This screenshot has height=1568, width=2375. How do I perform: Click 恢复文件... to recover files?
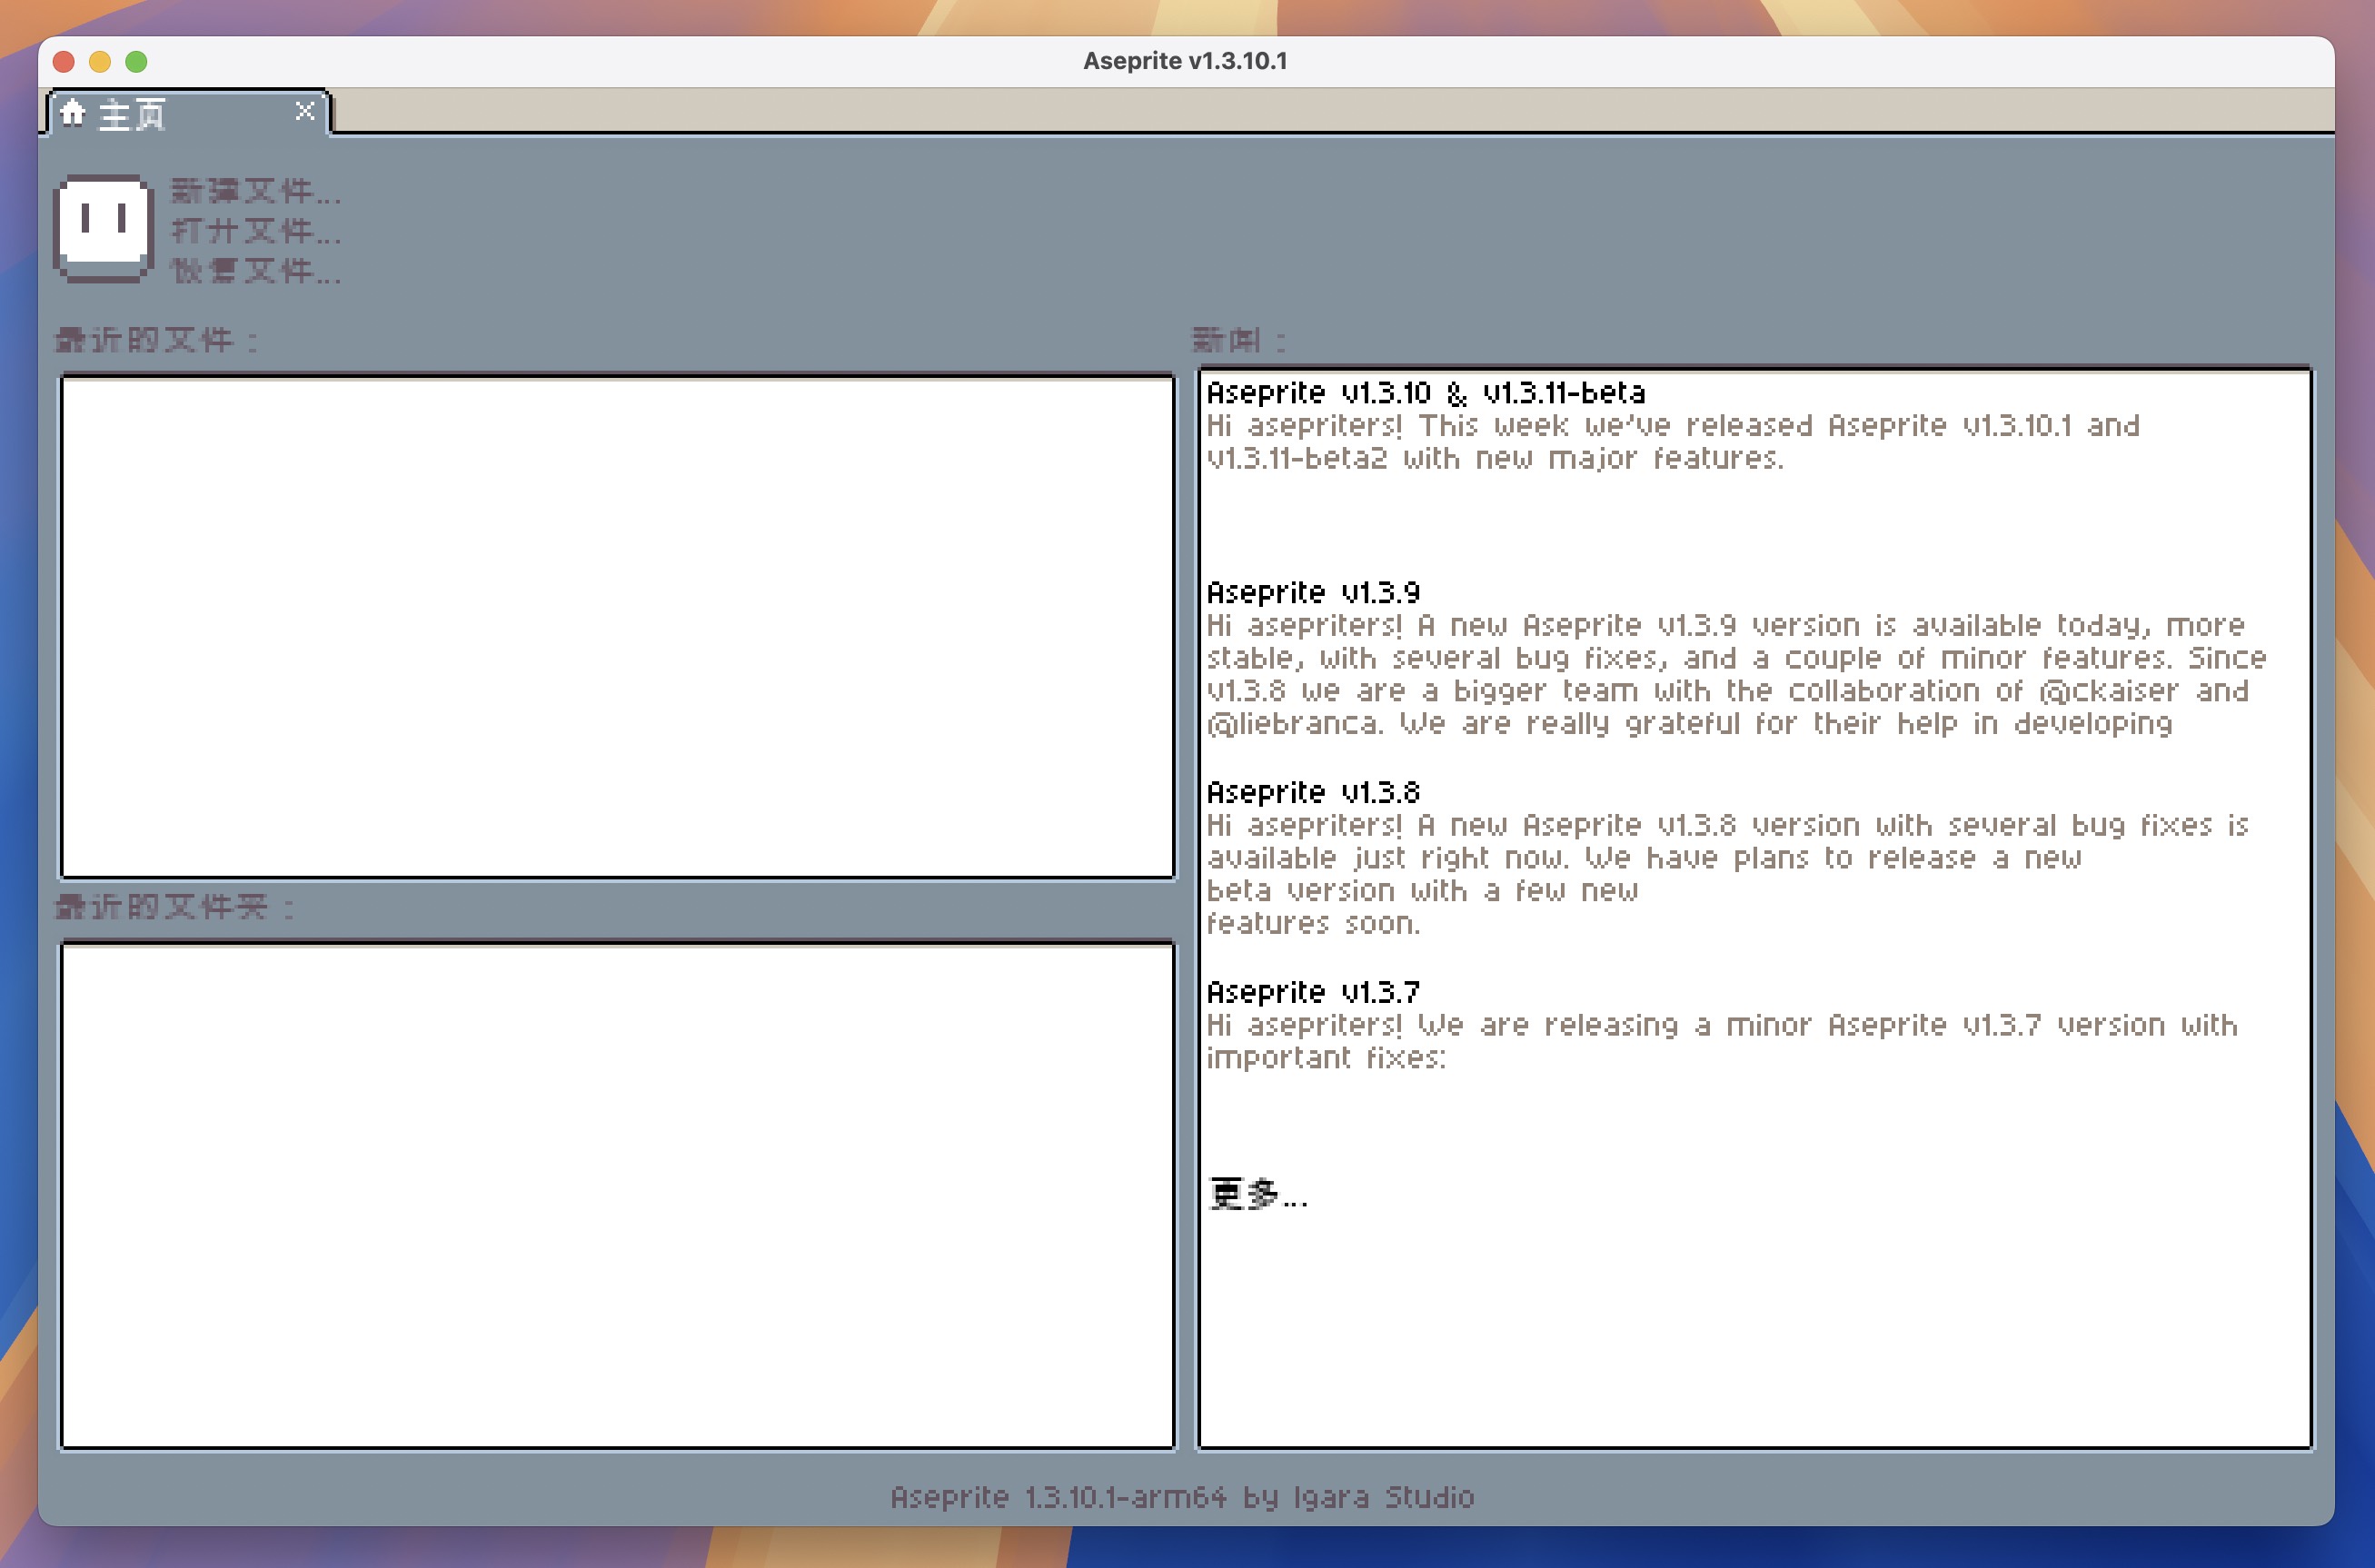point(256,271)
